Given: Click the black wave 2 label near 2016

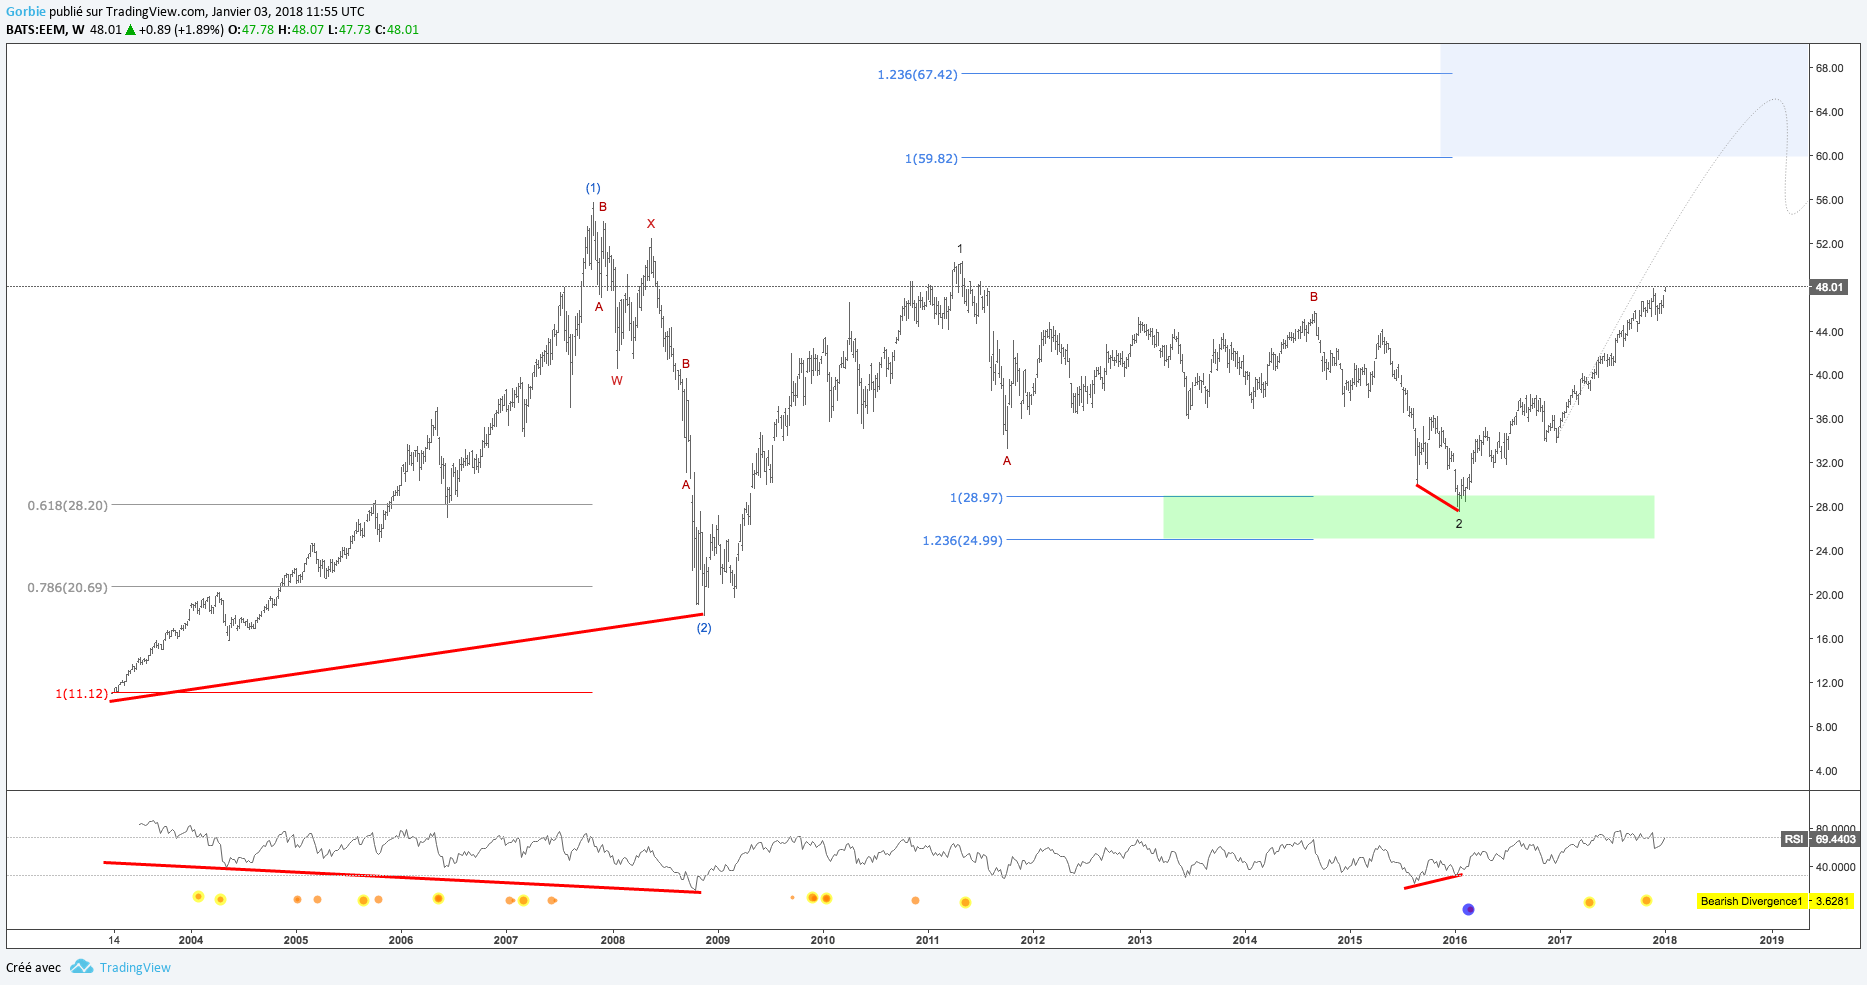Looking at the screenshot, I should pos(1459,524).
